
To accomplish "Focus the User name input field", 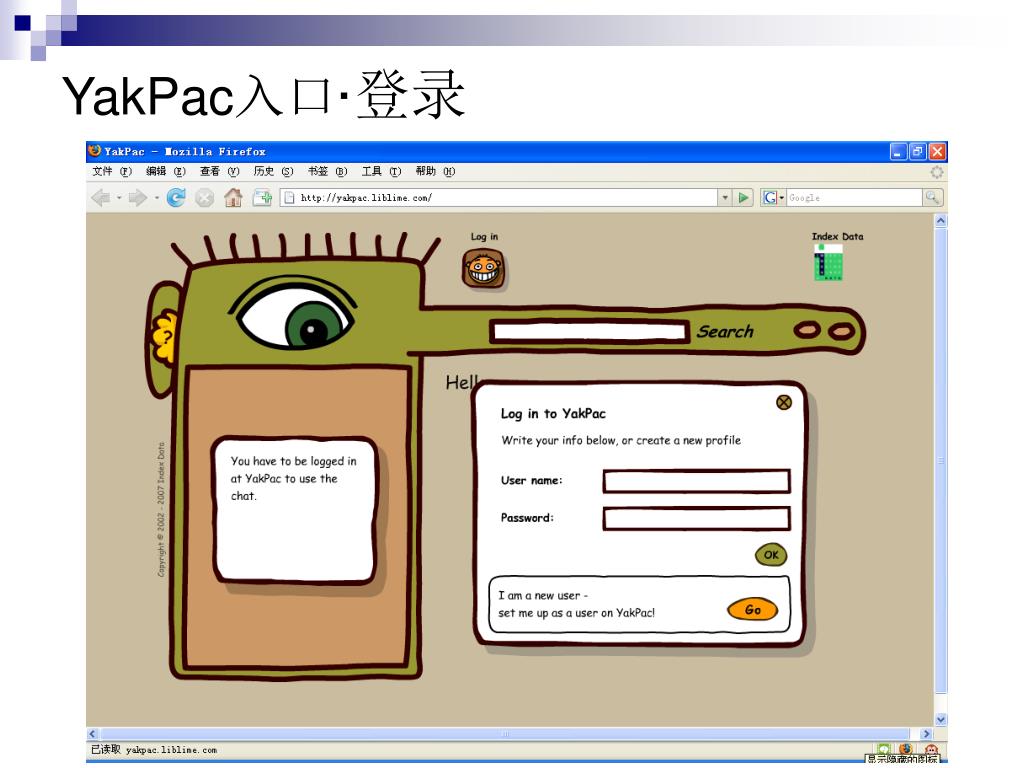I will click(x=696, y=481).
